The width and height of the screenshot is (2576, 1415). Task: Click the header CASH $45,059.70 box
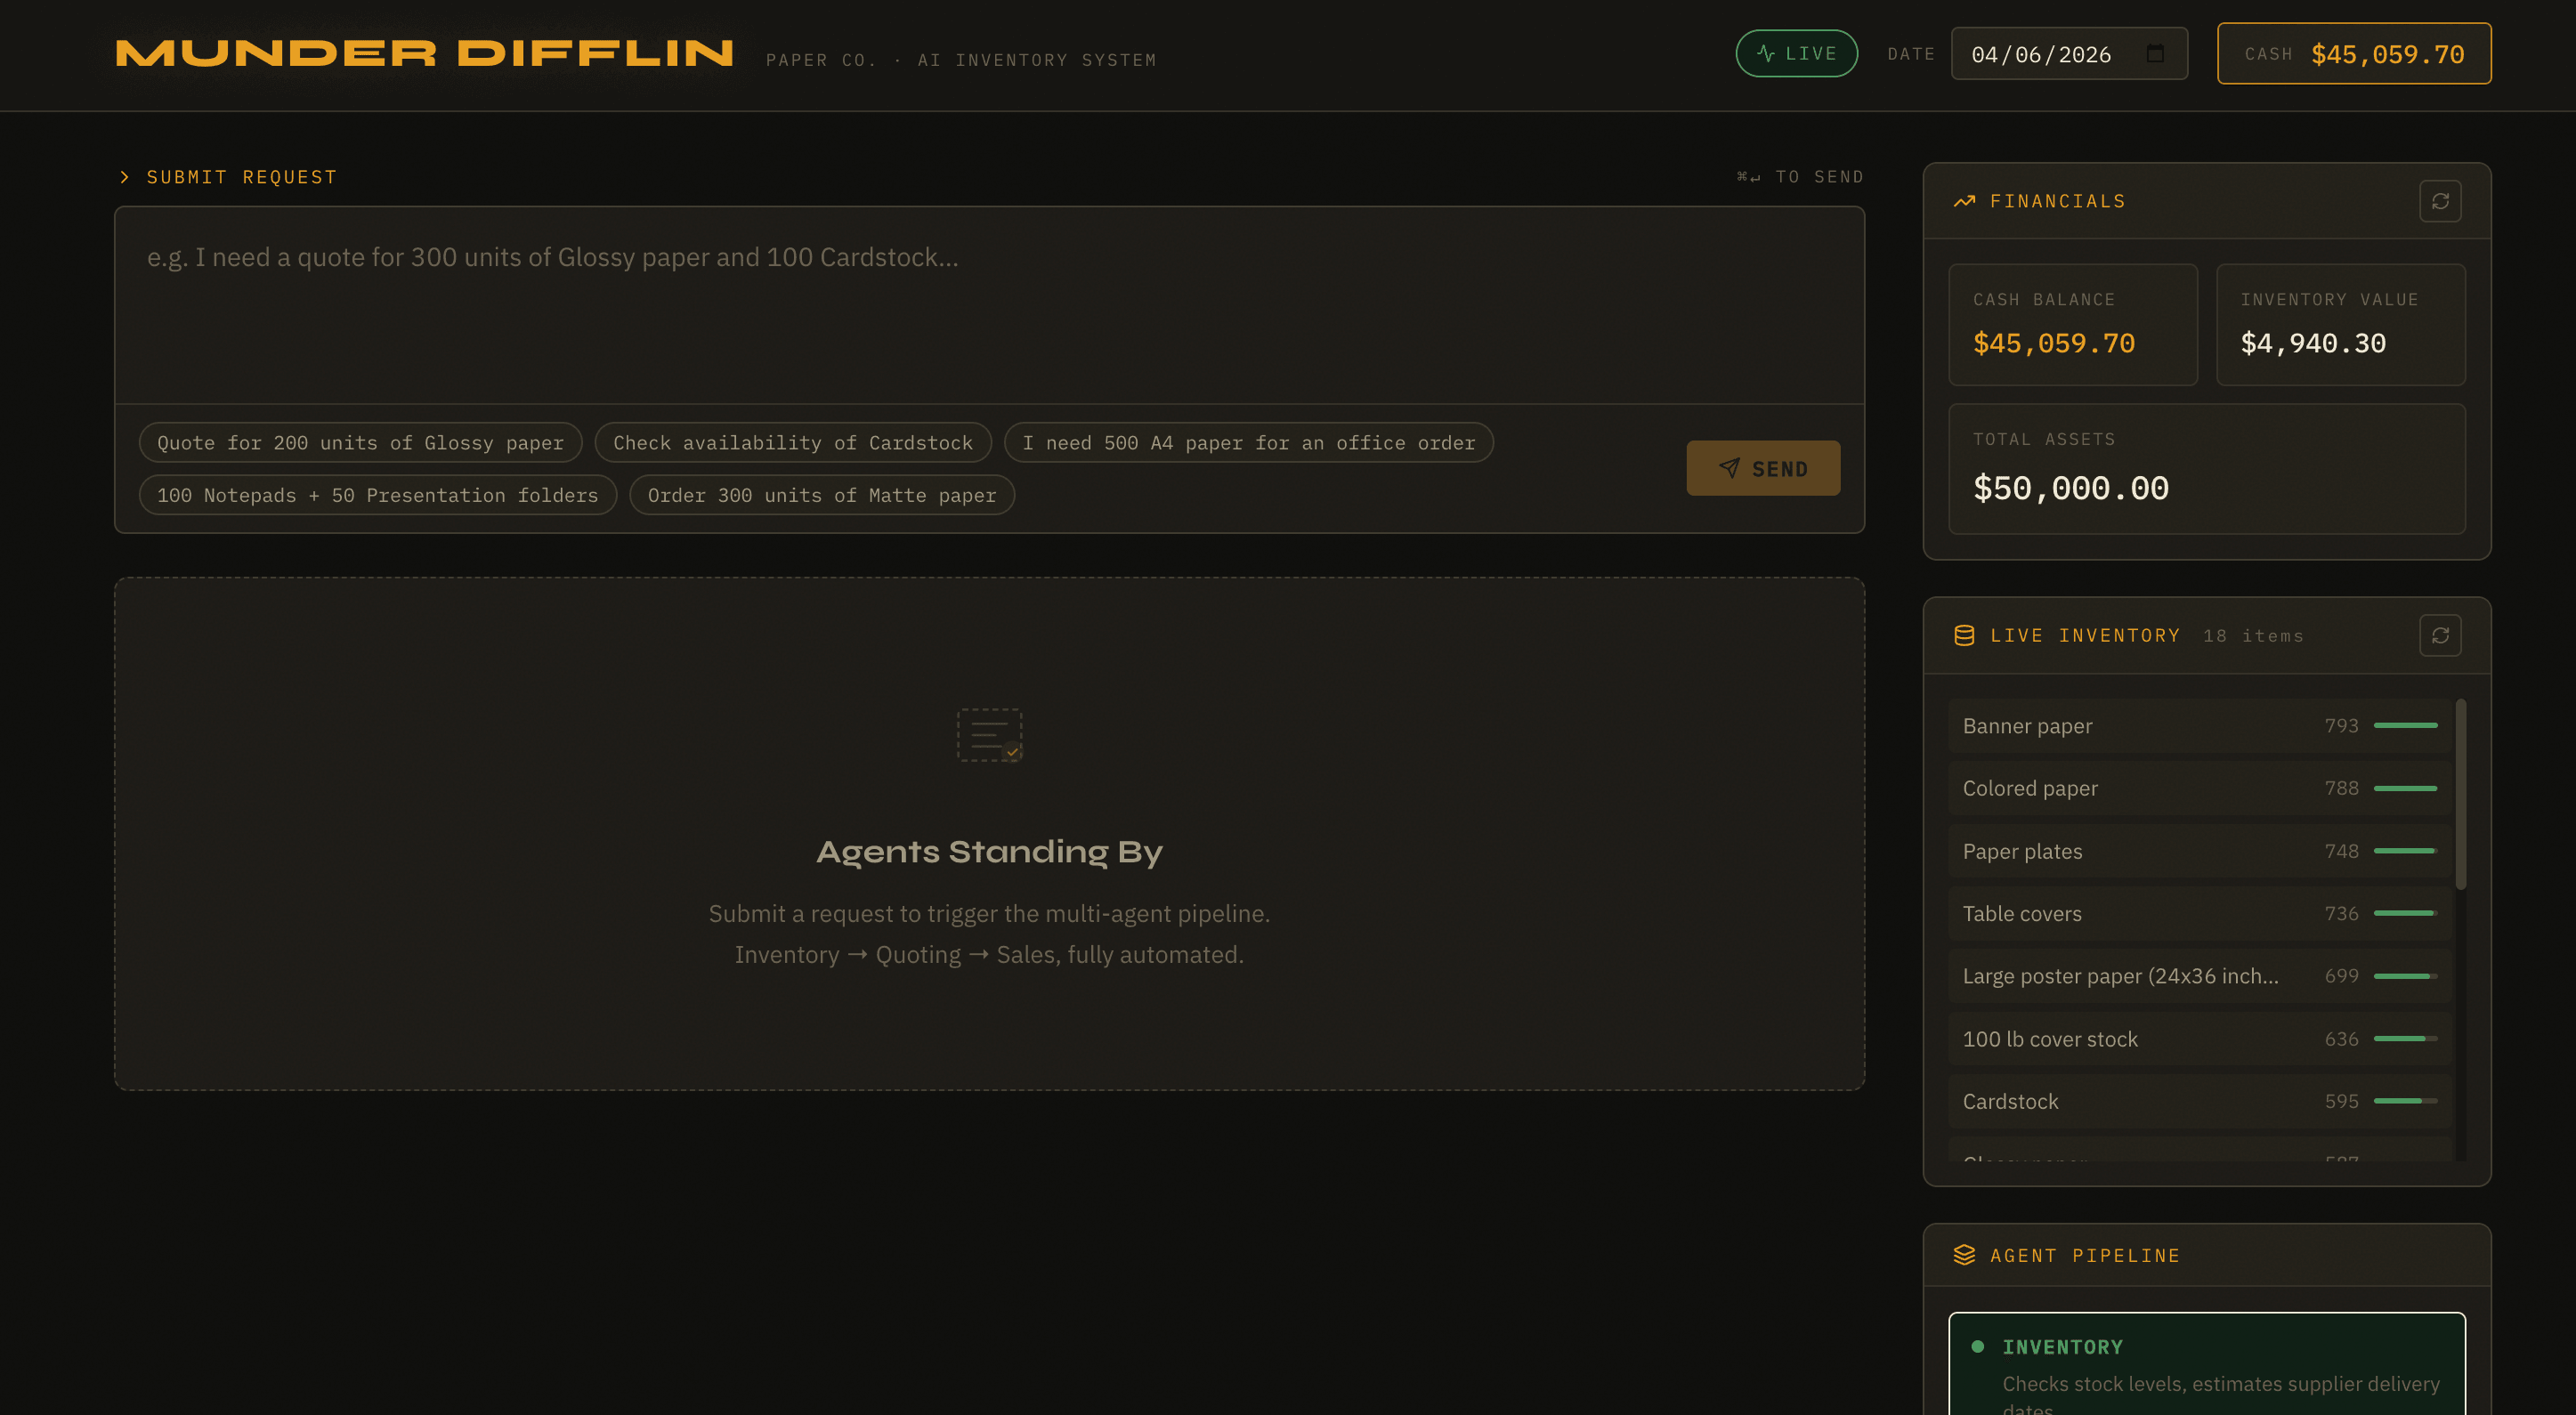(2354, 53)
